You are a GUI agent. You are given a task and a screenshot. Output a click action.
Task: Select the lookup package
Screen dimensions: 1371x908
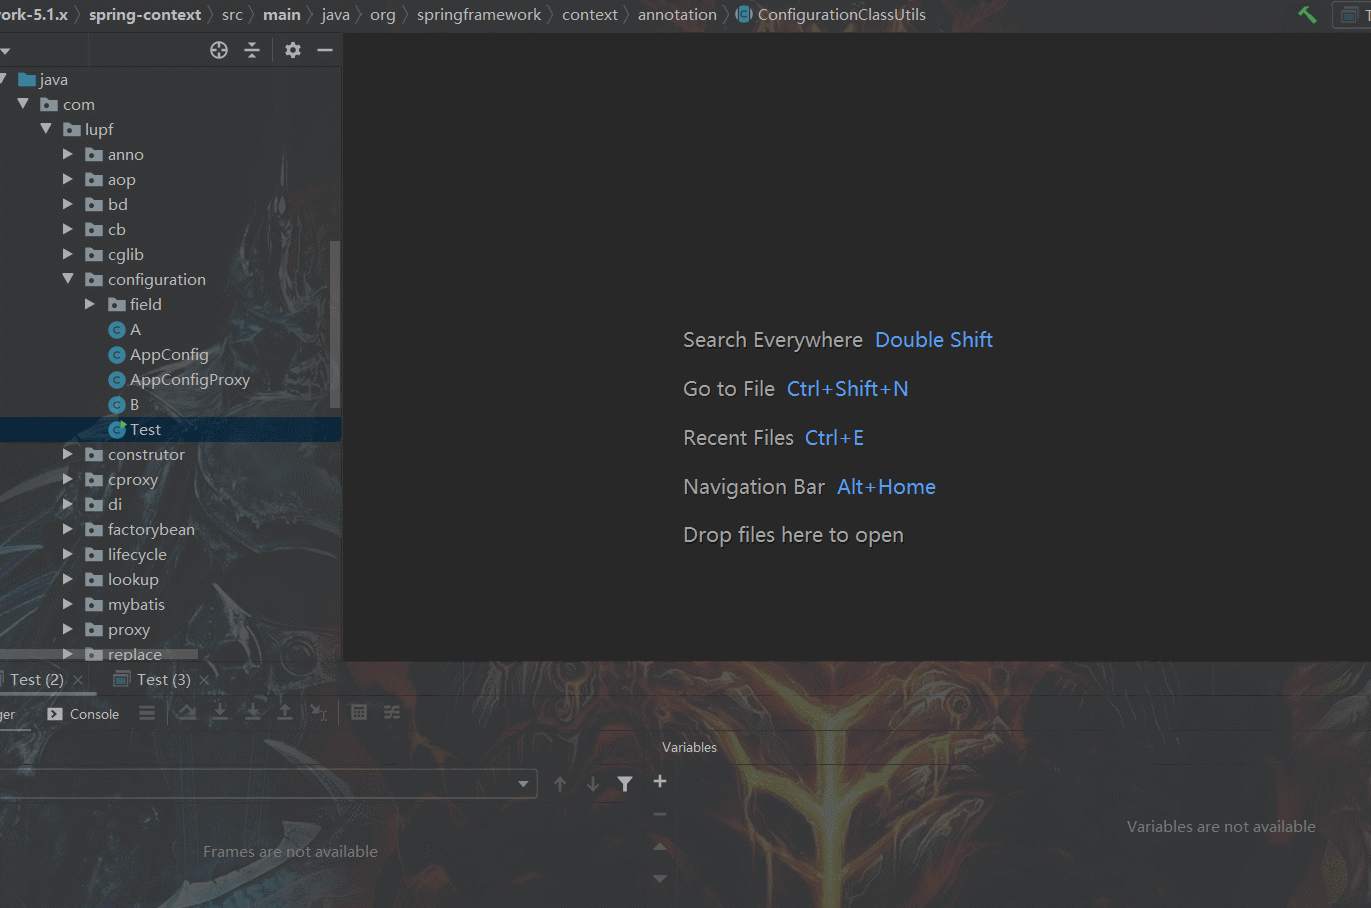[133, 580]
